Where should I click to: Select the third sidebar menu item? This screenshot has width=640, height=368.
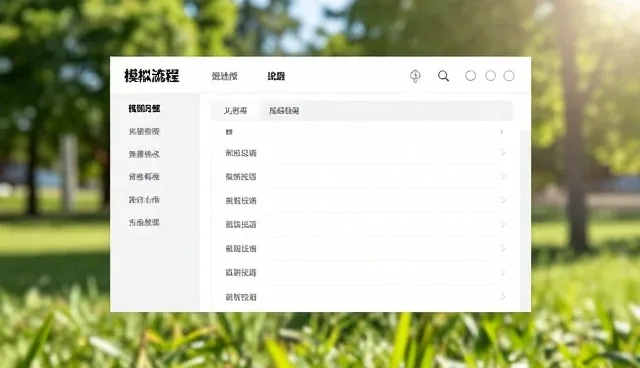144,154
